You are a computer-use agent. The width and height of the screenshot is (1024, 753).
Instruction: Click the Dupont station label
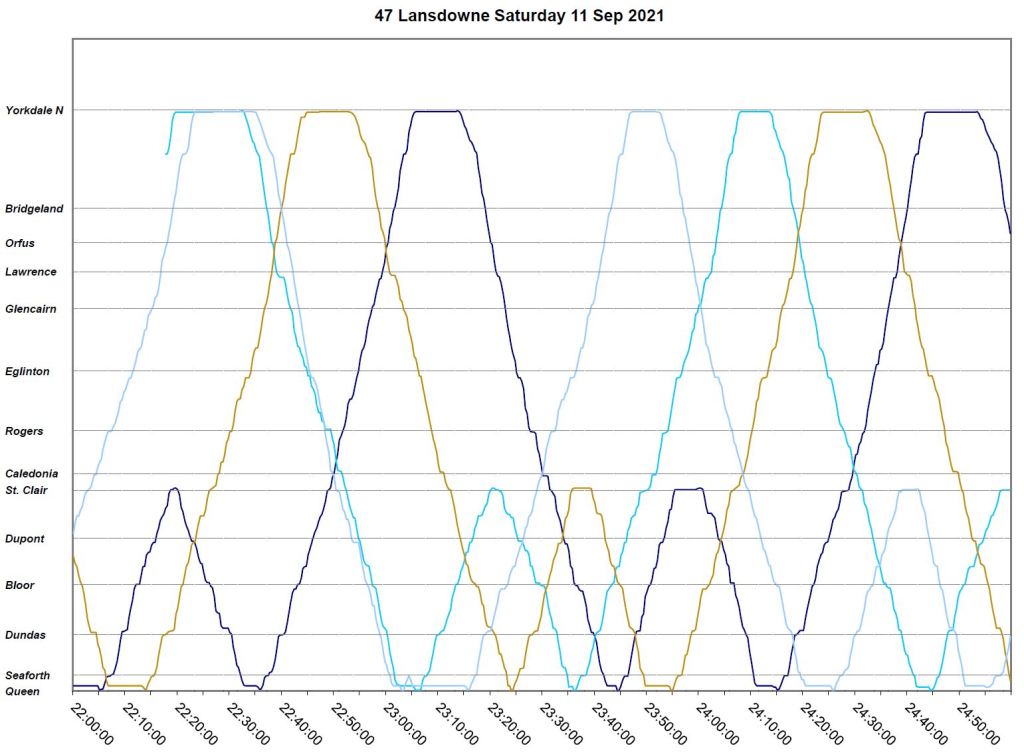[24, 539]
